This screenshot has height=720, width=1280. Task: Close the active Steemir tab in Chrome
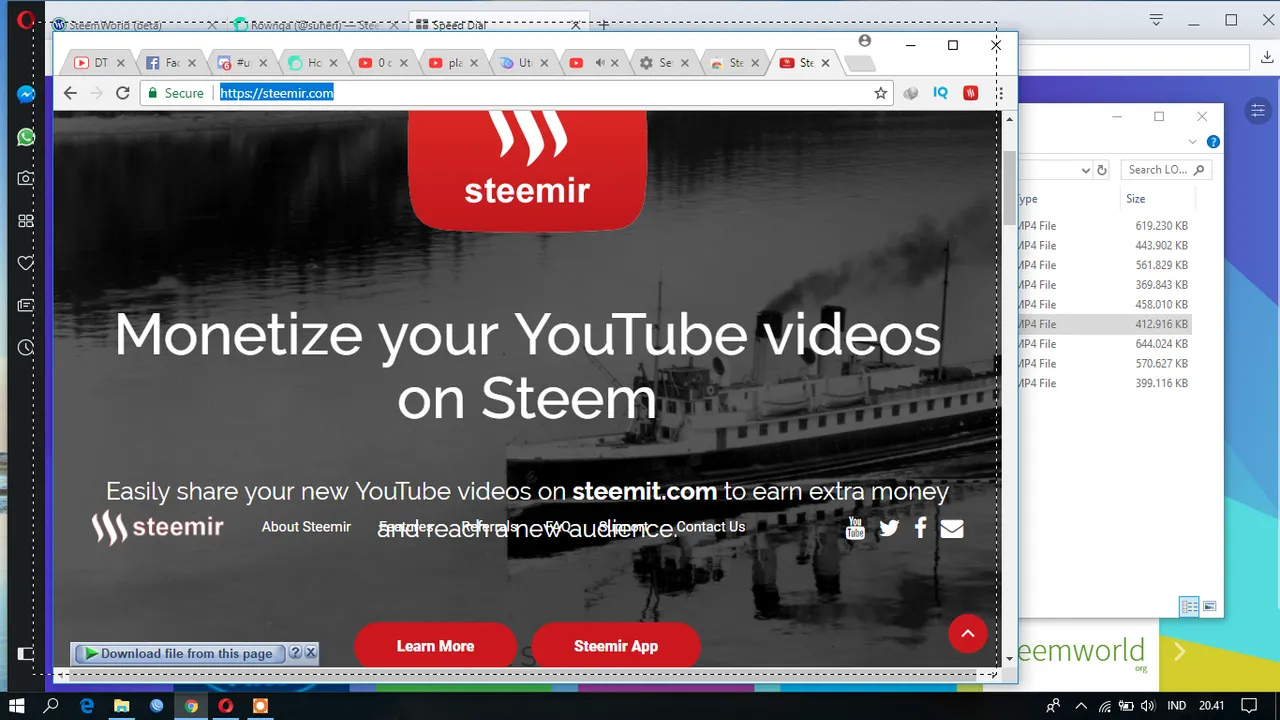[x=825, y=63]
